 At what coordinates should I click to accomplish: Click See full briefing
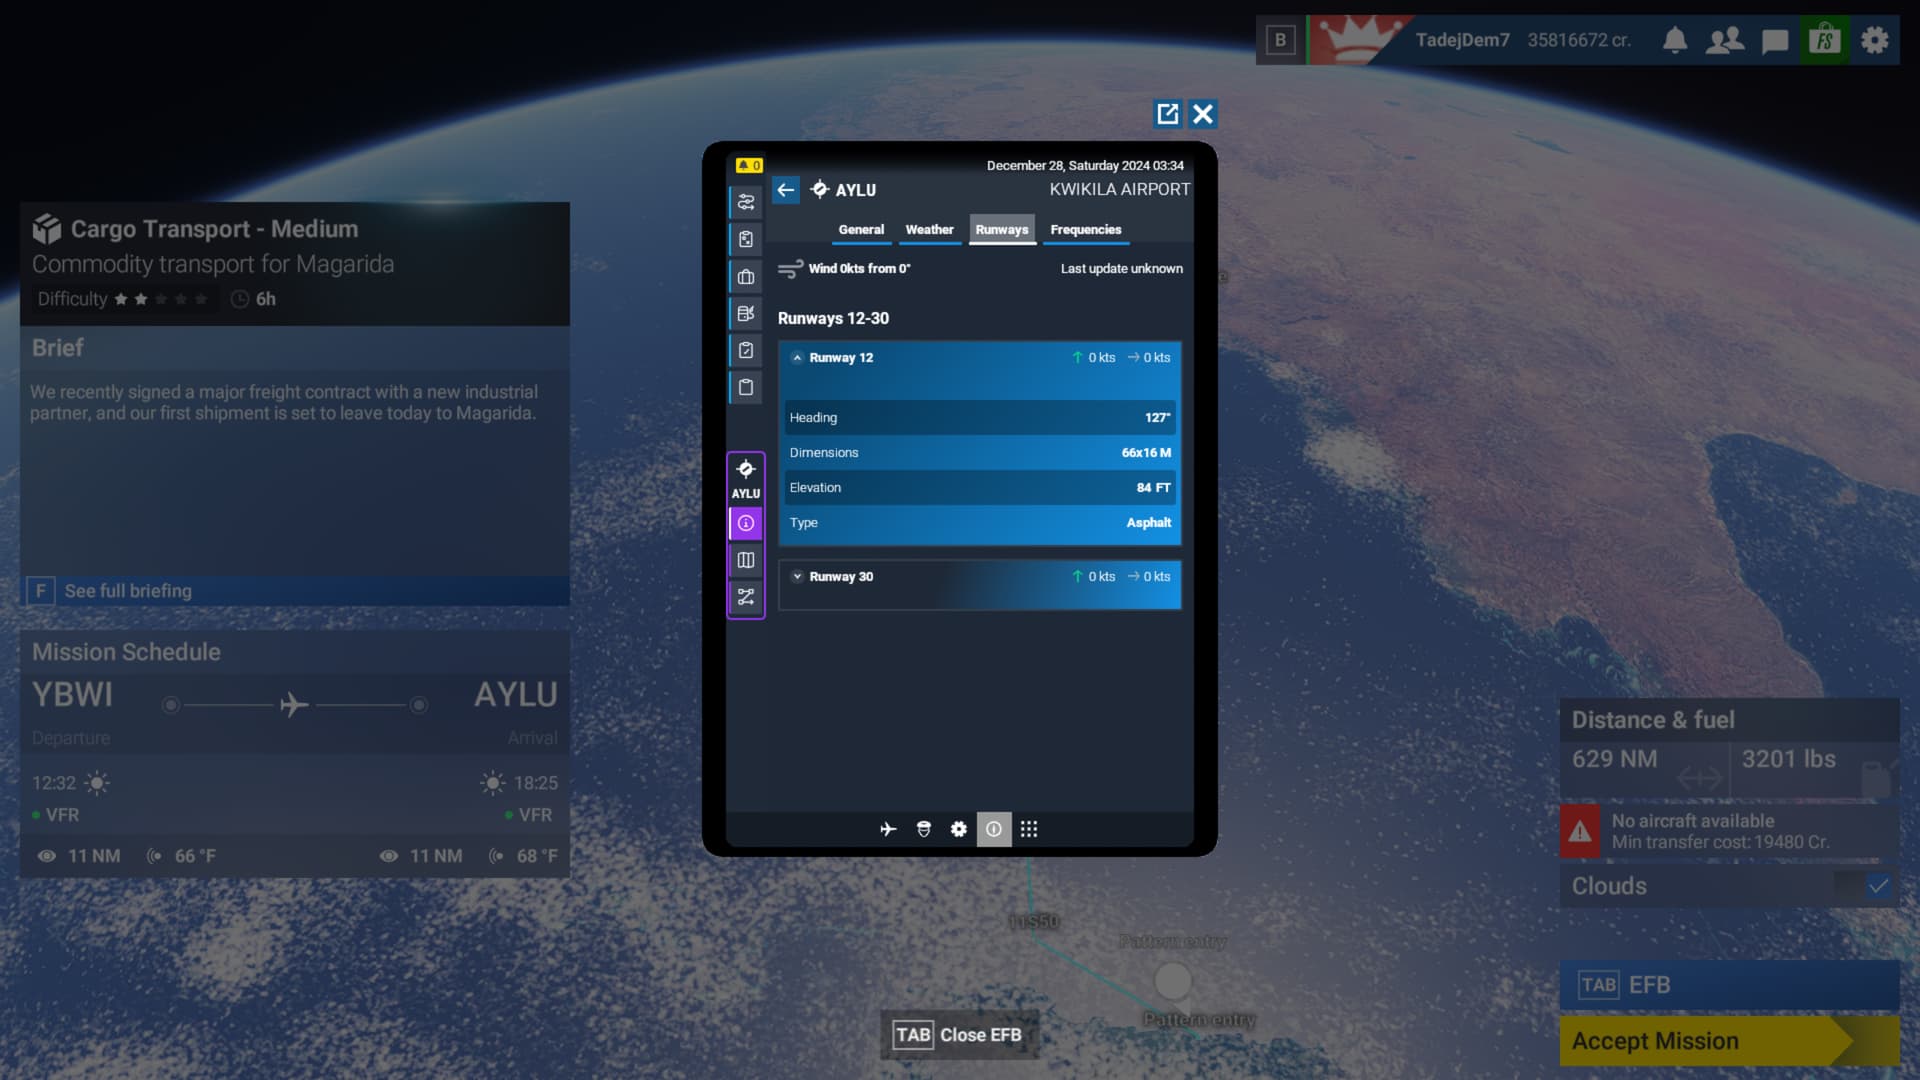[x=128, y=591]
